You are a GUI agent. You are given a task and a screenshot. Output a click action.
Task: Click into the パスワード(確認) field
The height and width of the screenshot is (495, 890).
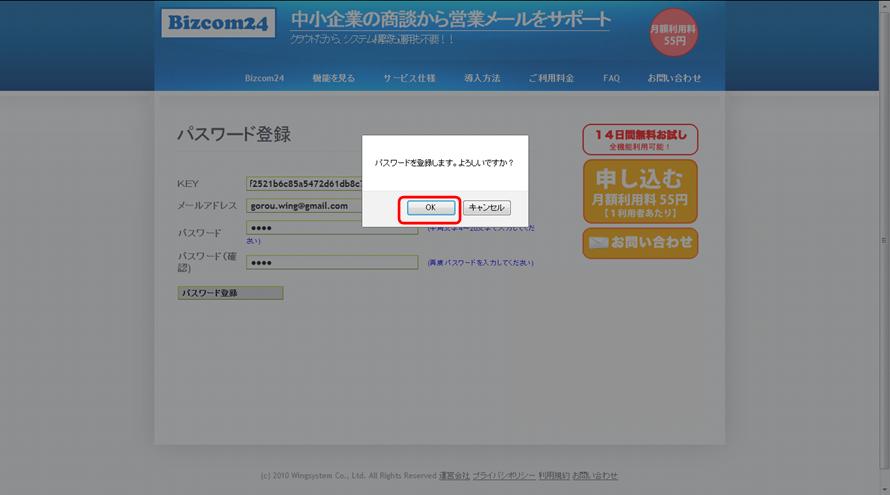coord(331,262)
